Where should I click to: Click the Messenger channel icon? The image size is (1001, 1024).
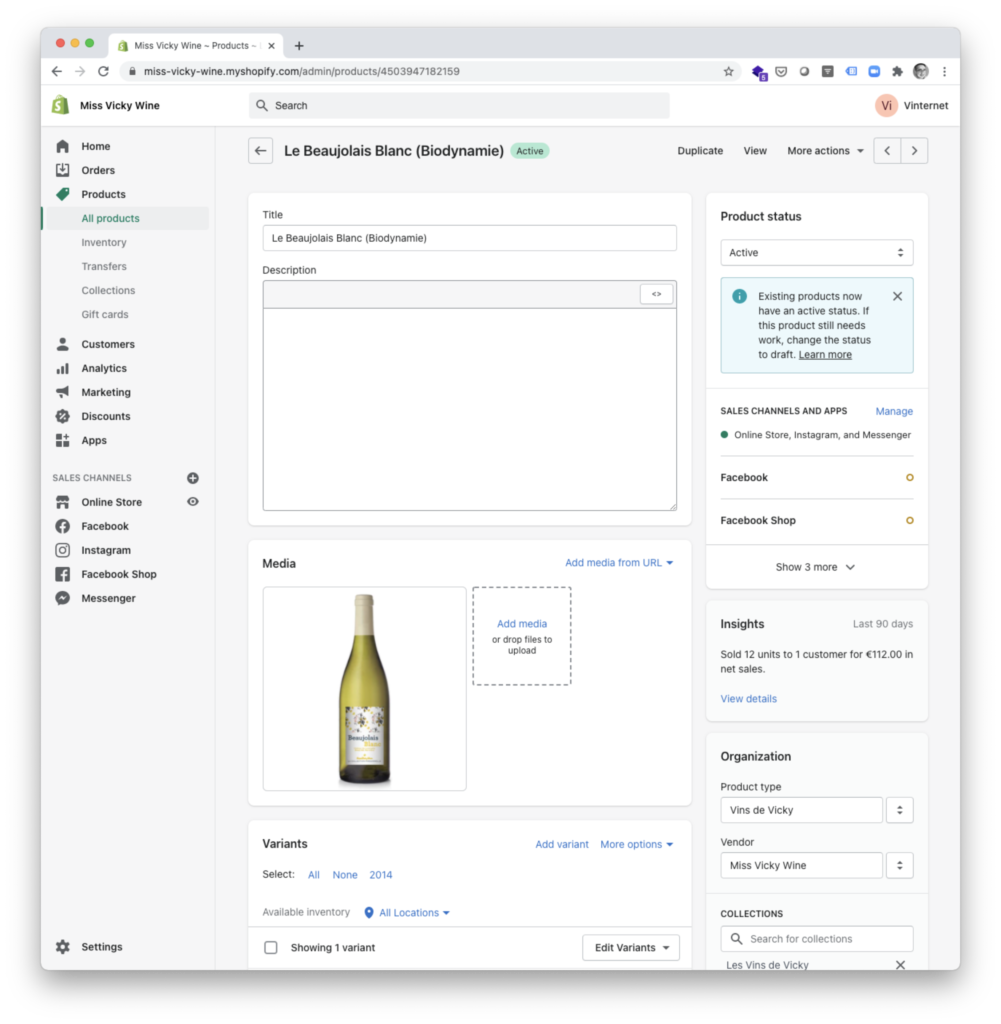63,598
